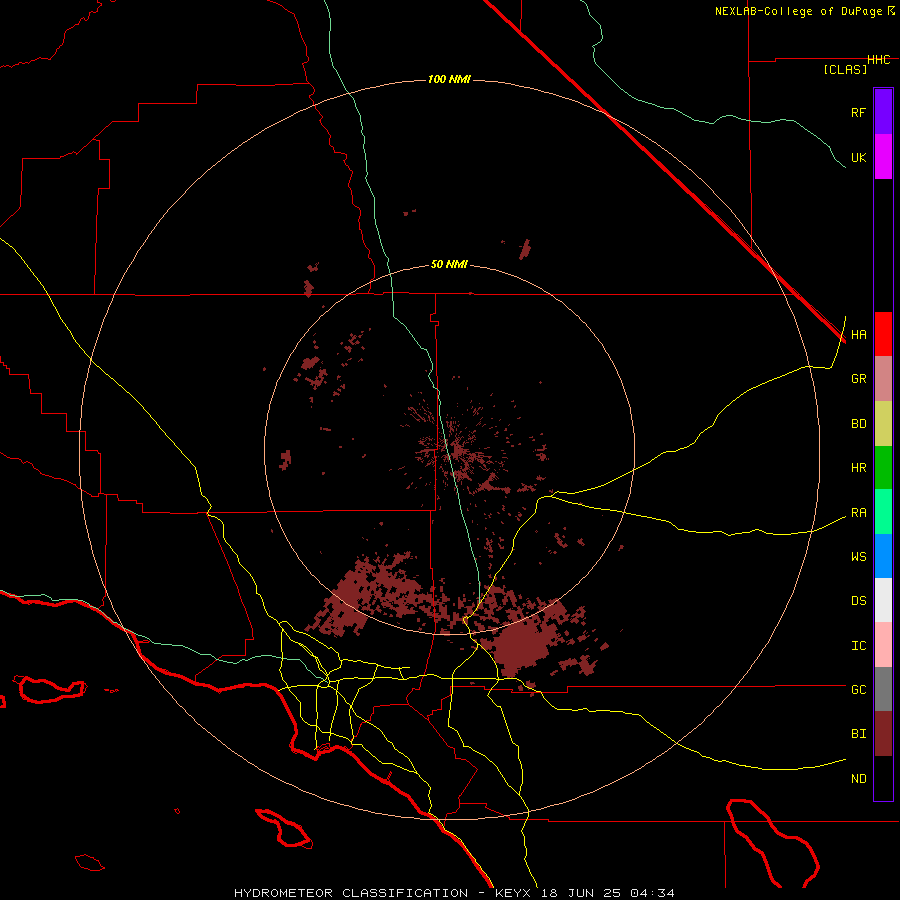Click the KEYX radar site identifier
This screenshot has height=900, width=900.
click(x=513, y=893)
